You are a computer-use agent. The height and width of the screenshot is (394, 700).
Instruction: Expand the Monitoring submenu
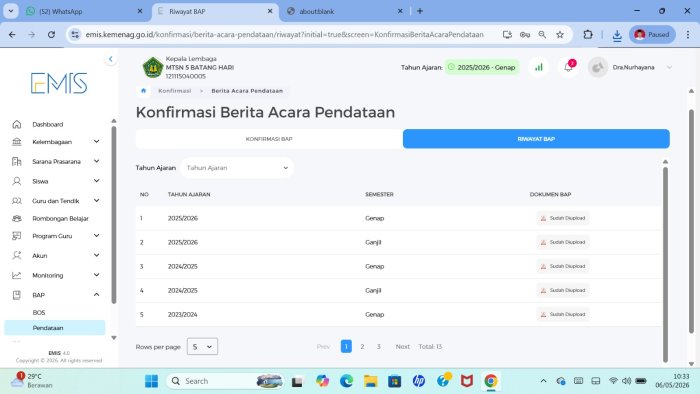tap(96, 275)
